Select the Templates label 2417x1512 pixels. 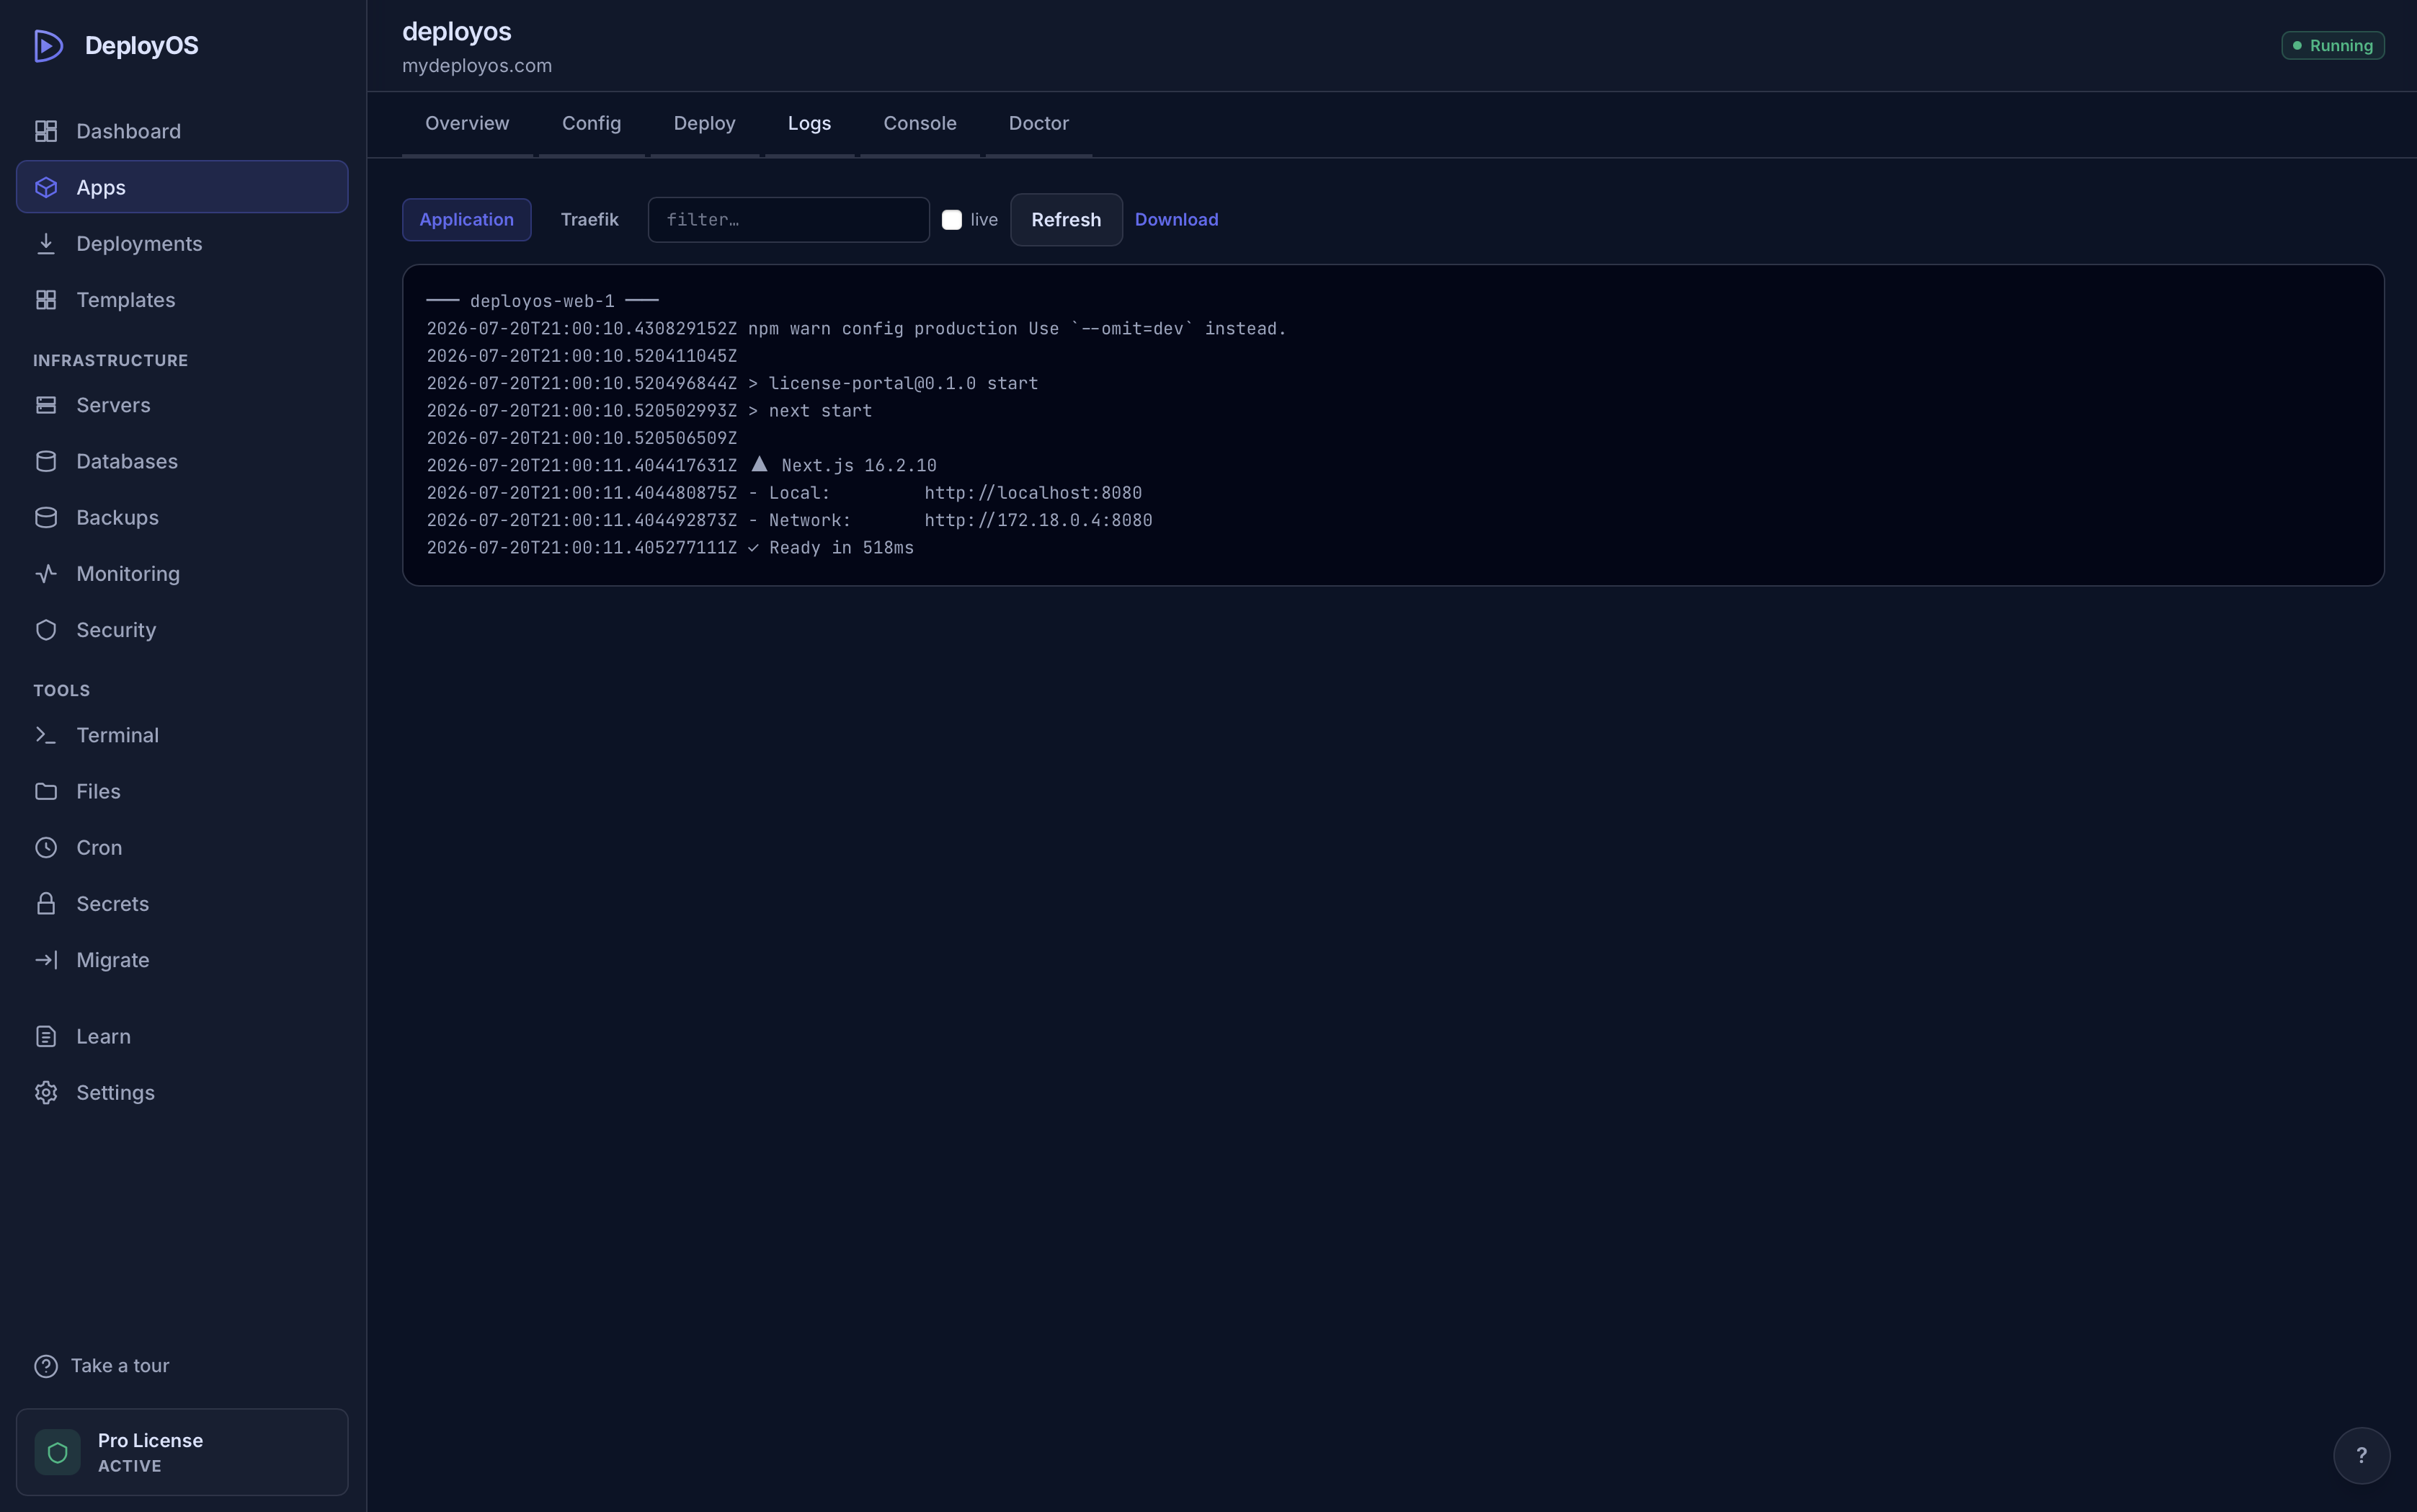point(126,300)
